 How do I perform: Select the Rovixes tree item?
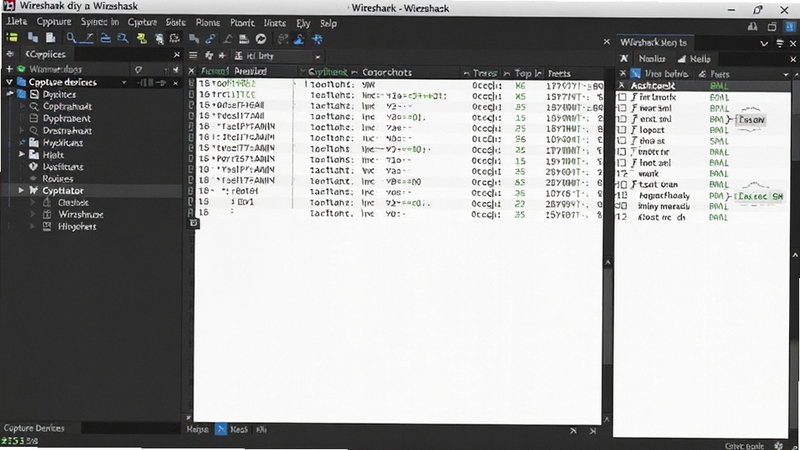click(58, 179)
